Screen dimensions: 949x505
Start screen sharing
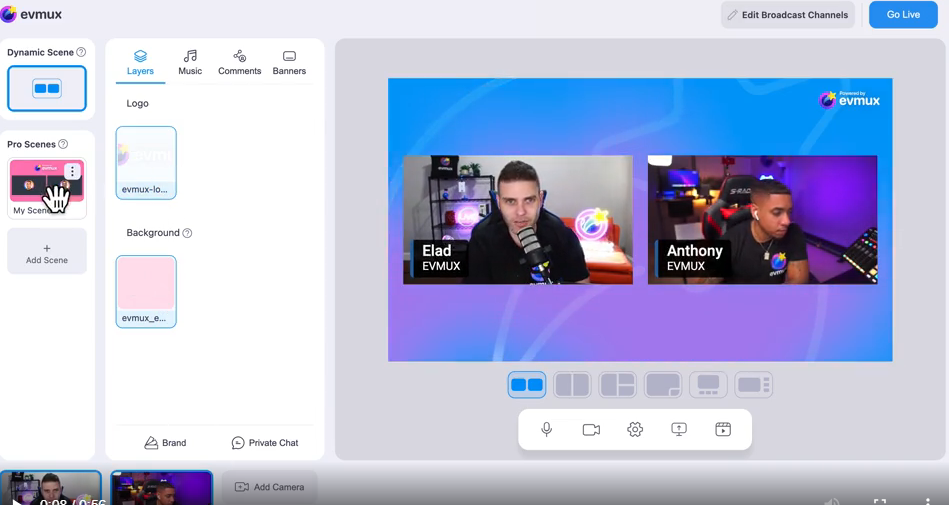679,429
